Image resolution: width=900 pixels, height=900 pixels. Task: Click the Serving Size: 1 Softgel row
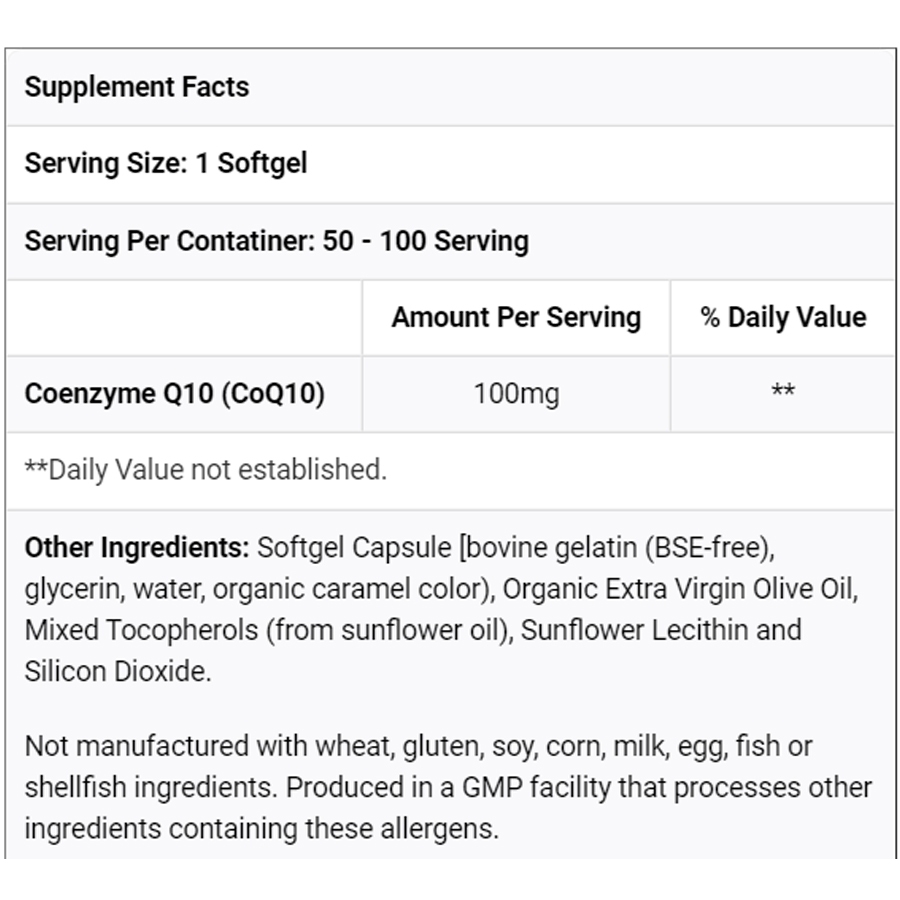tap(166, 163)
